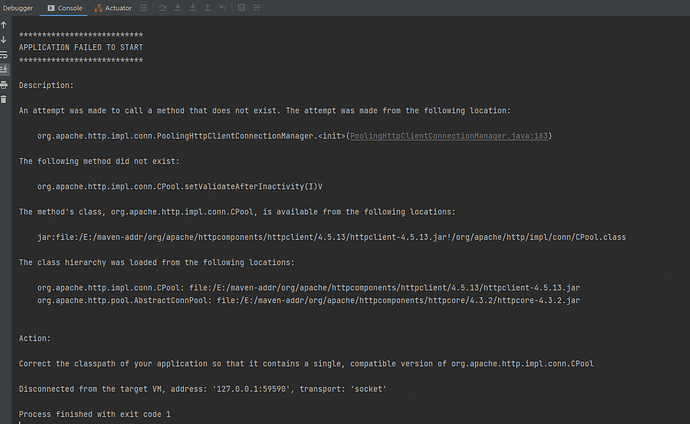This screenshot has height=424, width=690.
Task: Click the 'APPLICATION FAILED TO START' text line
Action: click(x=80, y=47)
